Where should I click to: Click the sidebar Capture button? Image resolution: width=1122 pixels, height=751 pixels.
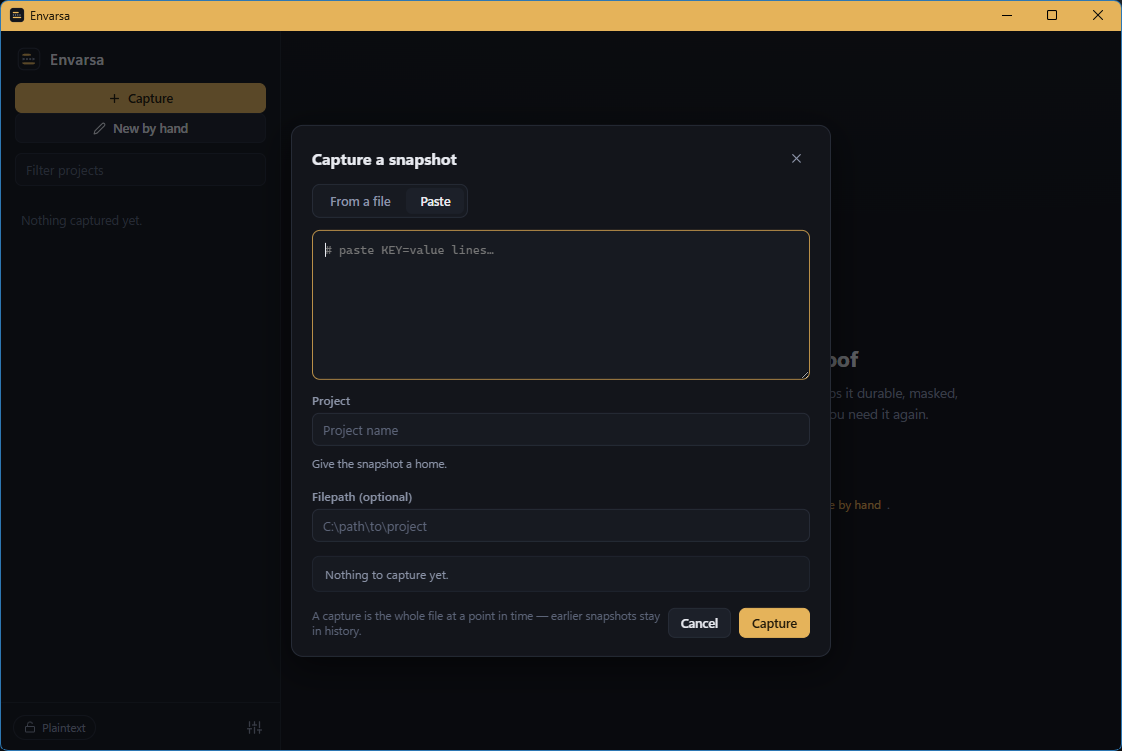click(140, 98)
